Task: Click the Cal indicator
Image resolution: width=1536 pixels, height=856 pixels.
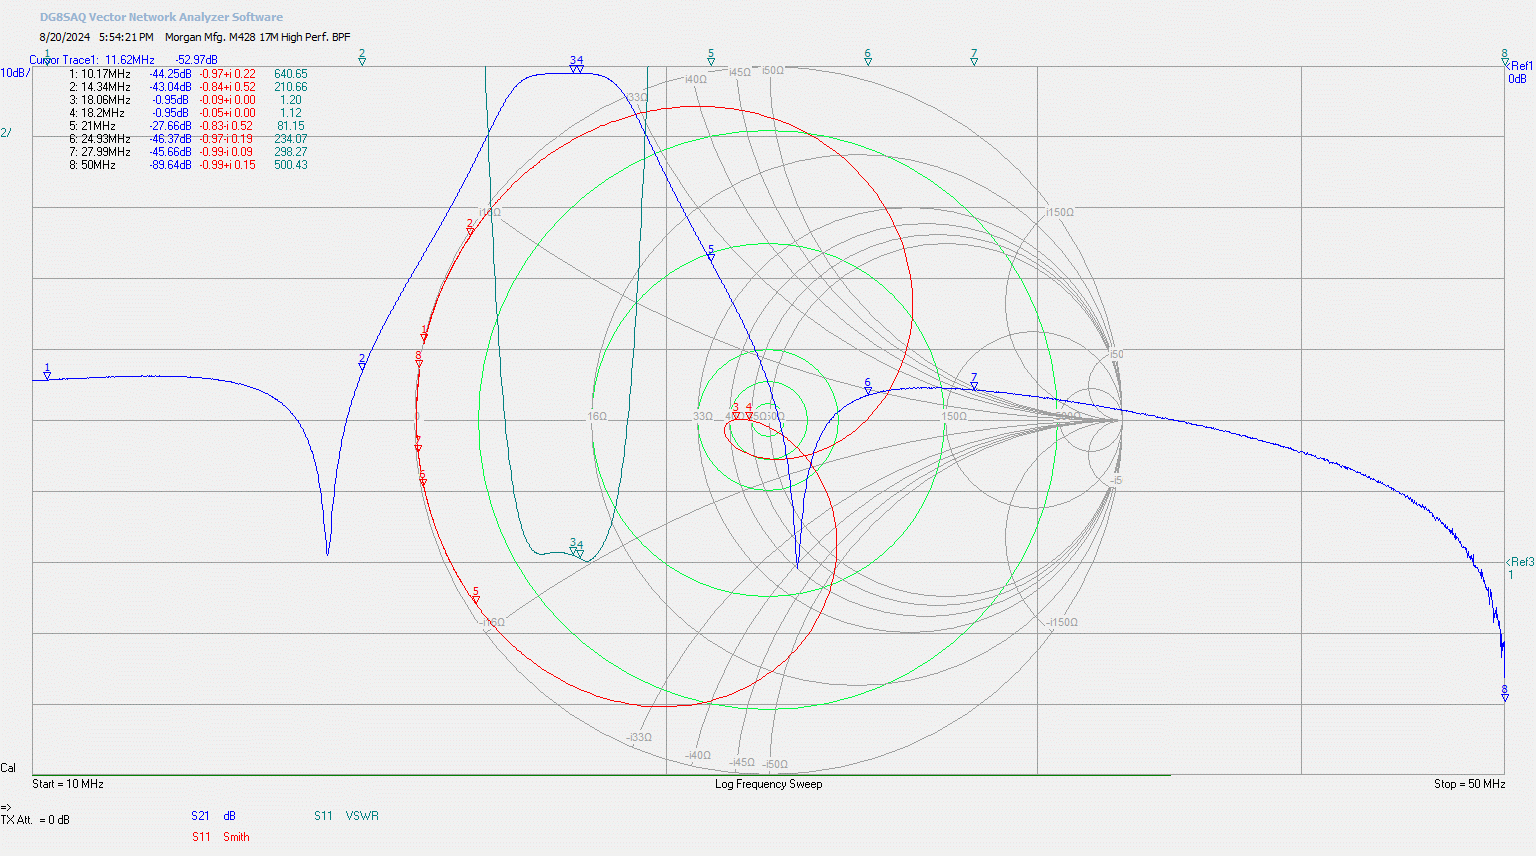Action: pyautogui.click(x=8, y=768)
